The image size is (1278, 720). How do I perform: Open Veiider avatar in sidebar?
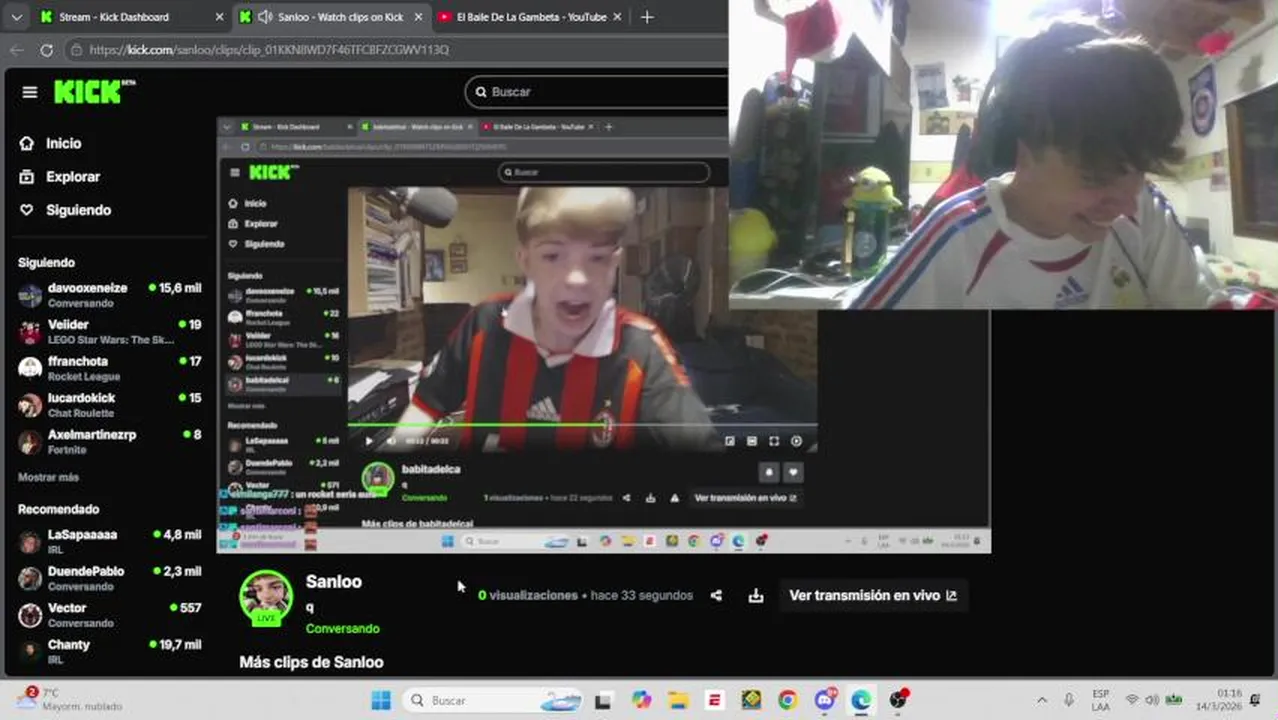[30, 332]
